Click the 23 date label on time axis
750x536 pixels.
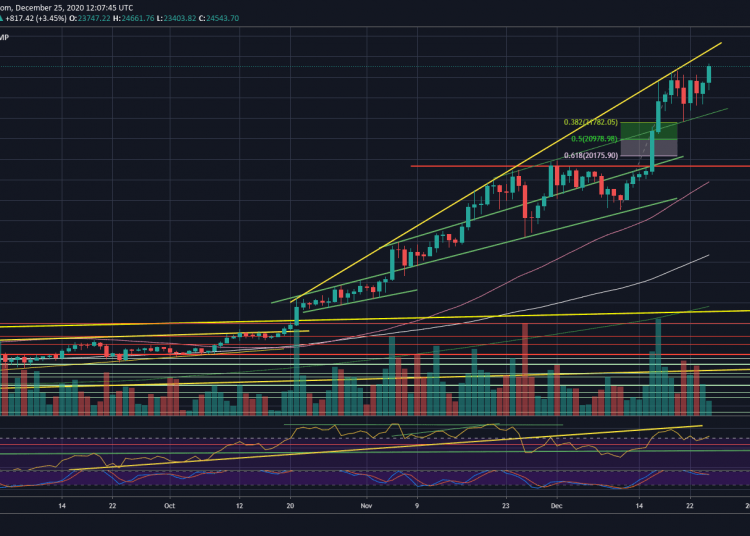pyautogui.click(x=506, y=507)
